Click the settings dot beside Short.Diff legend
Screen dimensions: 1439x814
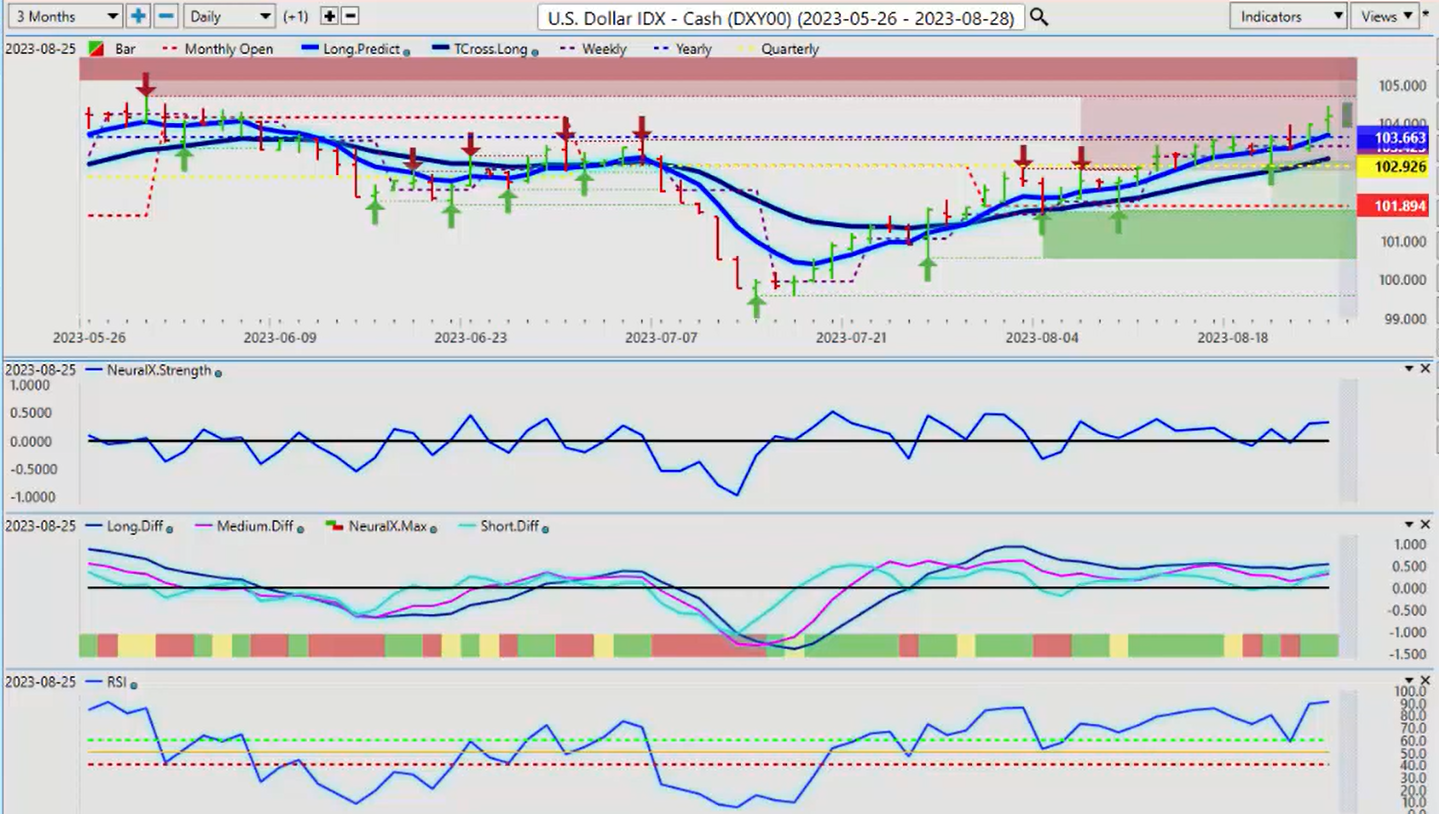545,528
